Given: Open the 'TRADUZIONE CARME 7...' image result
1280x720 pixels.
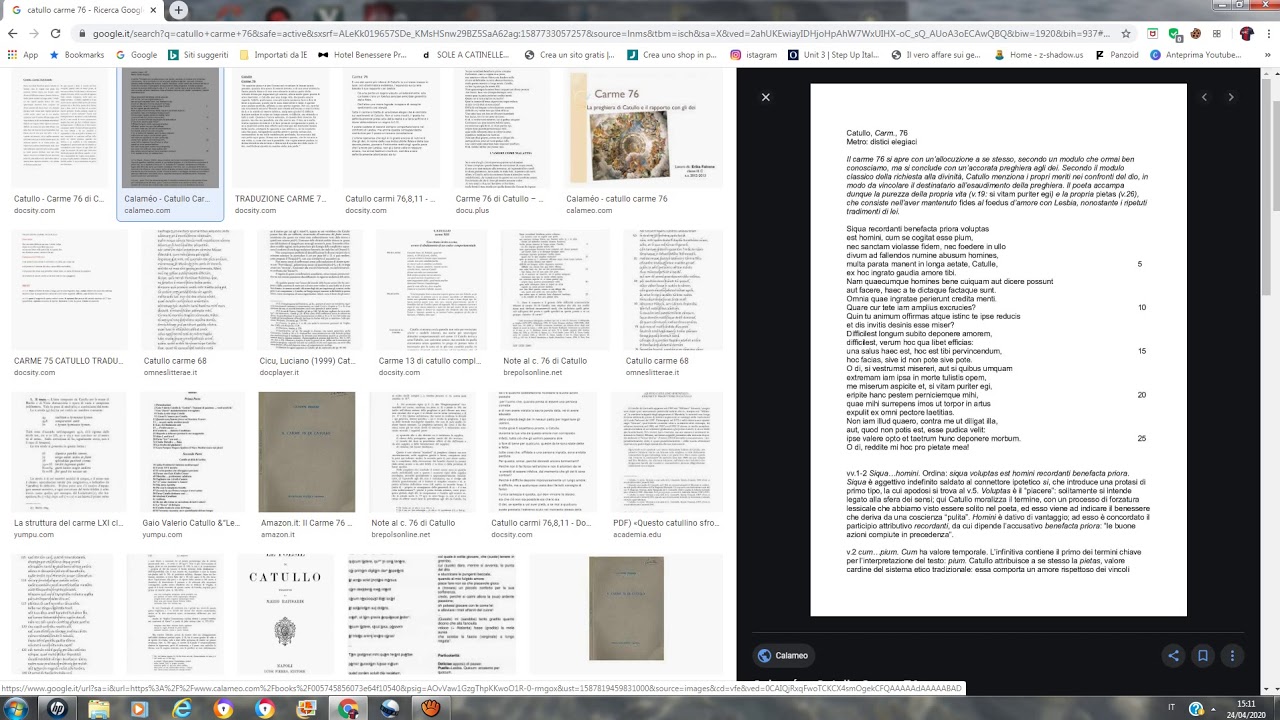Looking at the screenshot, I should pyautogui.click(x=280, y=129).
